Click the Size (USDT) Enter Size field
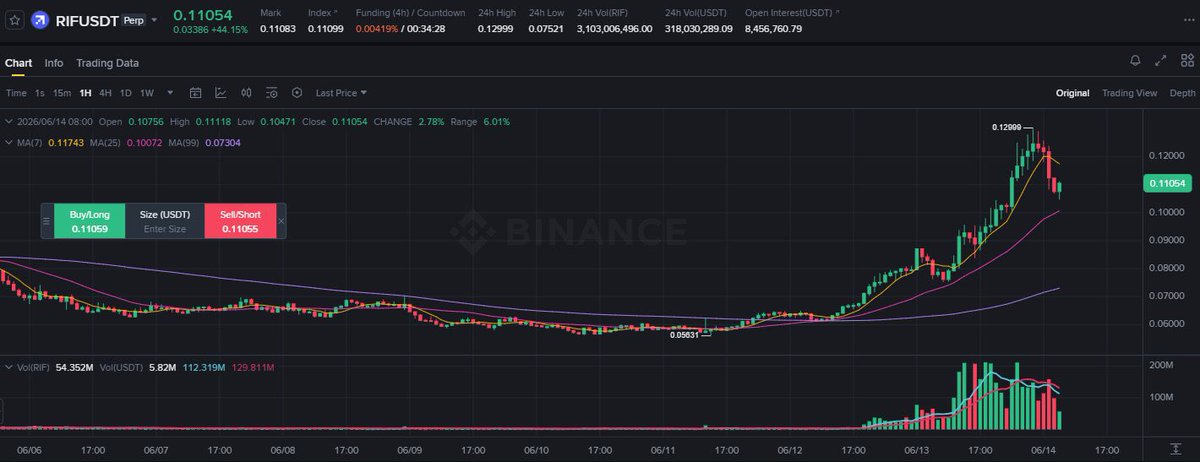 coord(165,221)
